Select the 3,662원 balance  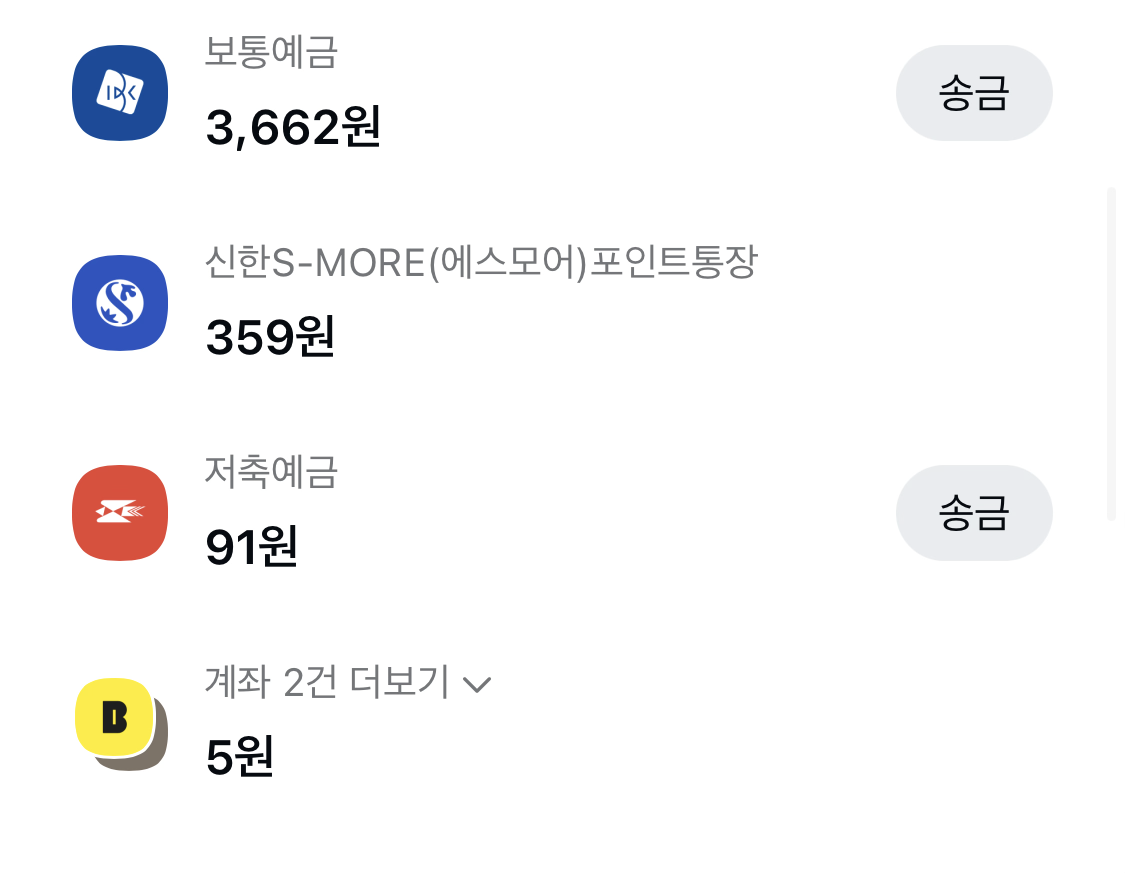[x=293, y=128]
